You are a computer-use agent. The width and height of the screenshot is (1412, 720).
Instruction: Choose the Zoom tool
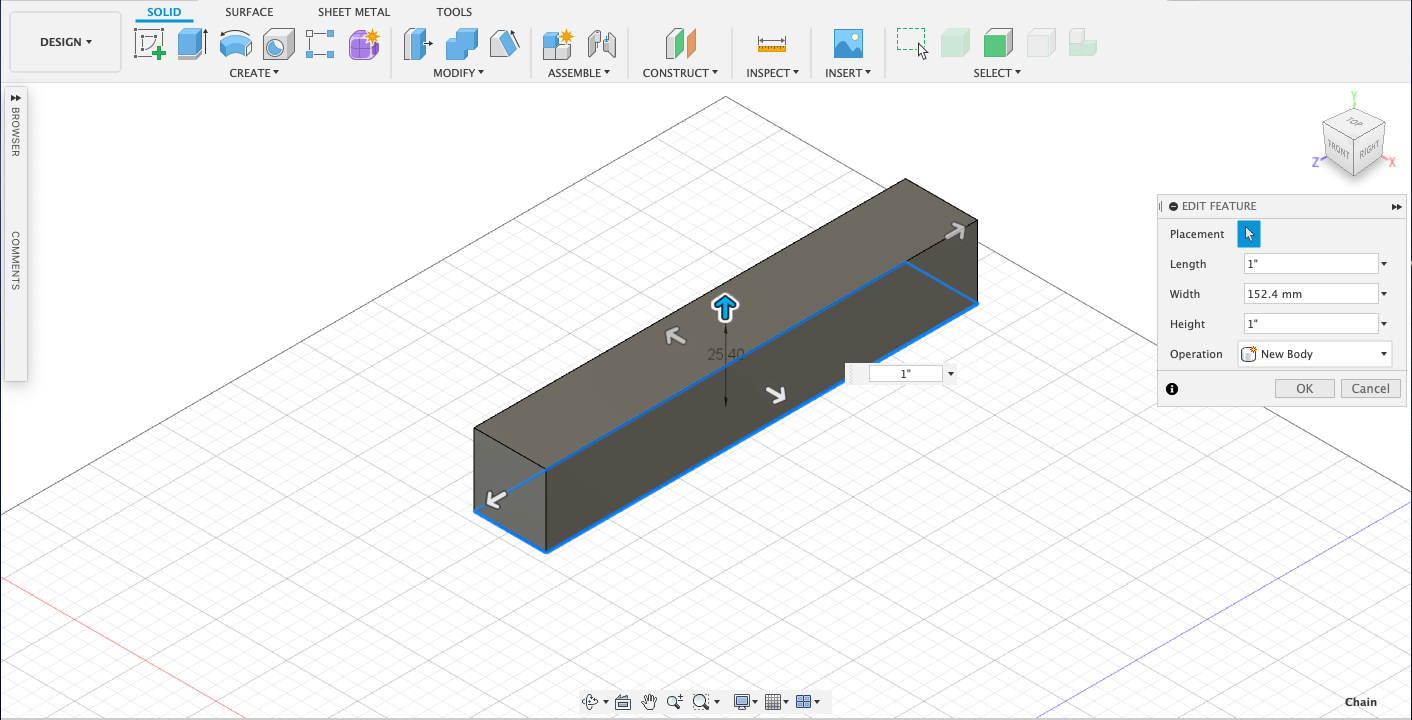(x=675, y=702)
